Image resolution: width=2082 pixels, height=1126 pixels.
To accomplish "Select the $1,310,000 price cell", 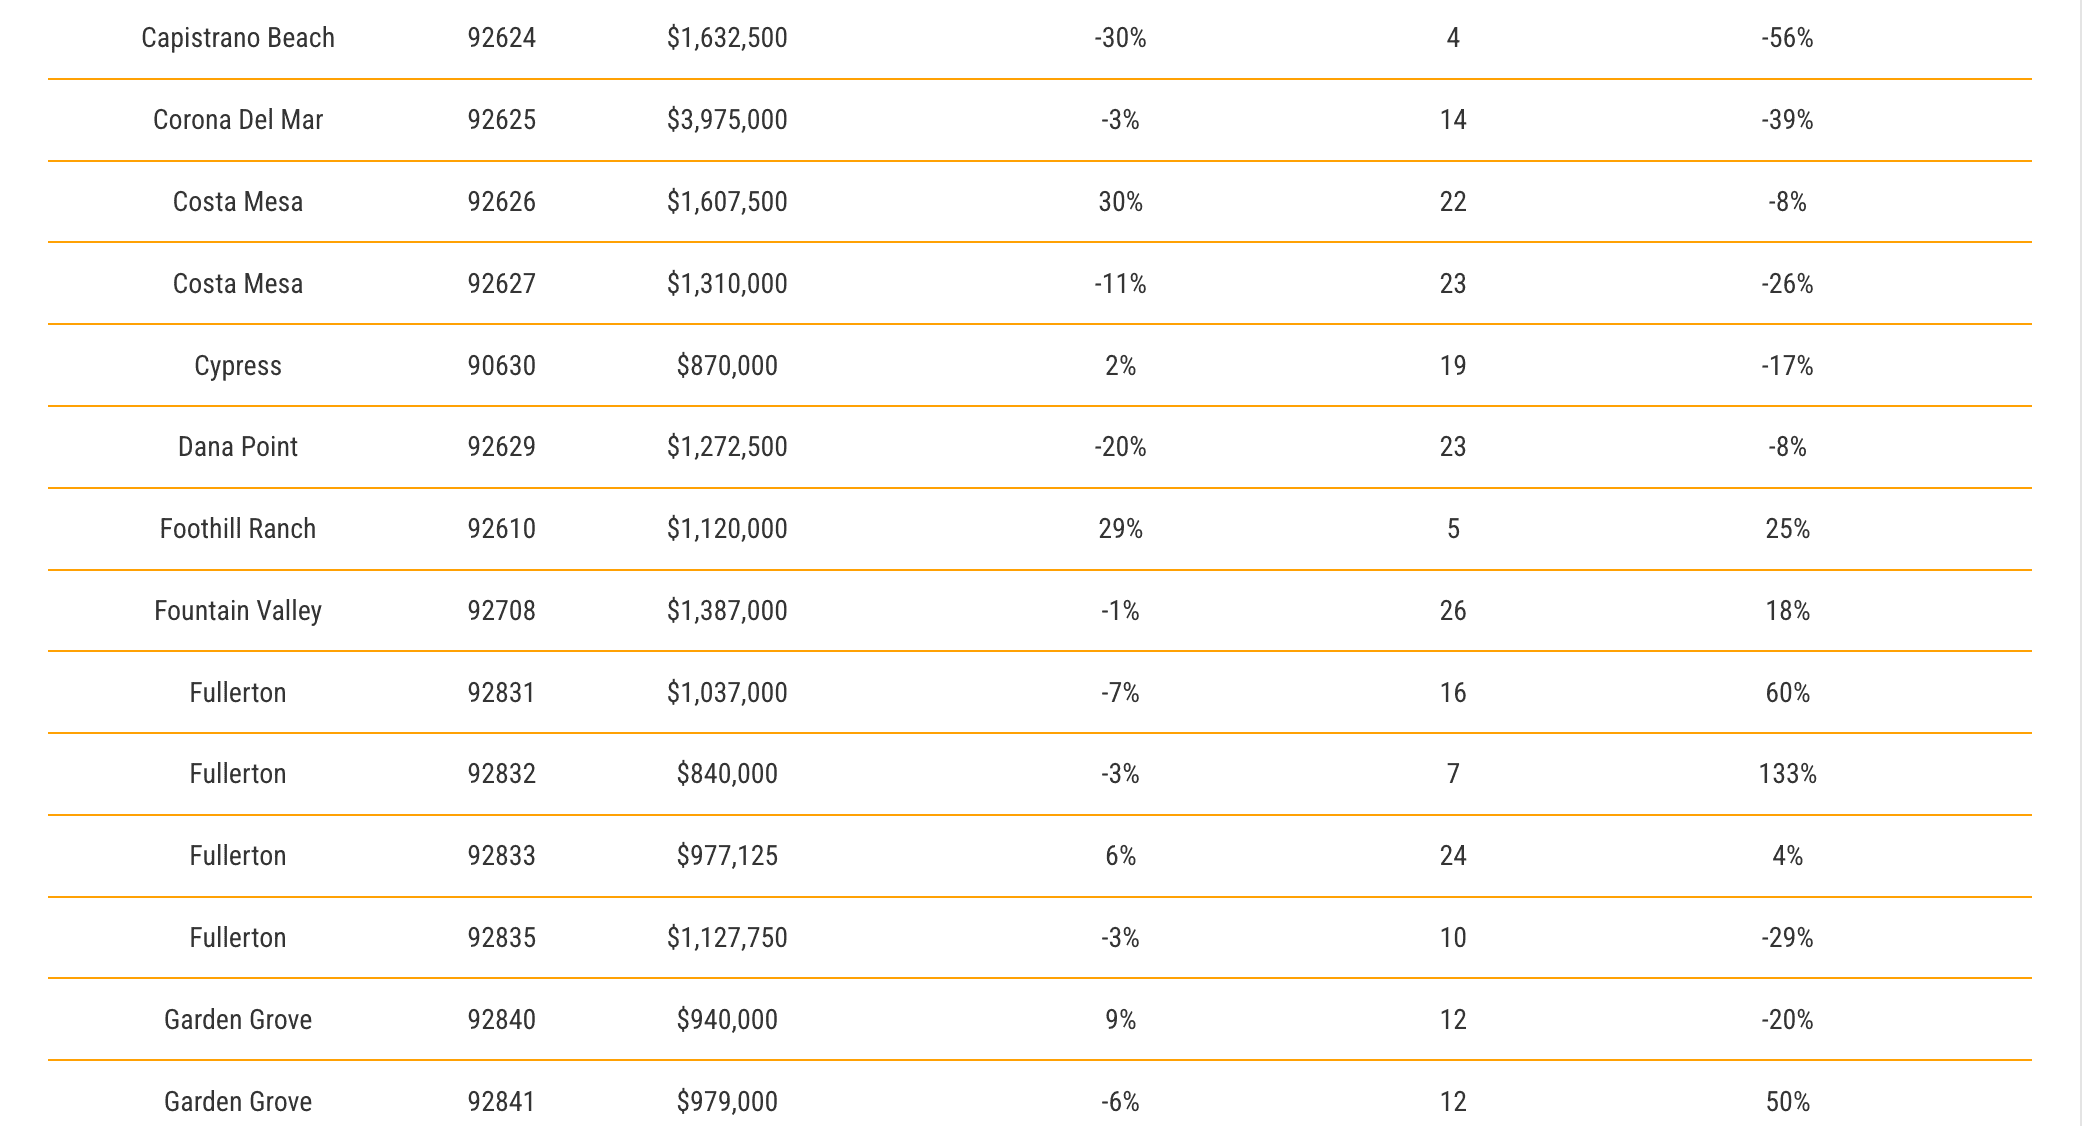I will point(727,284).
